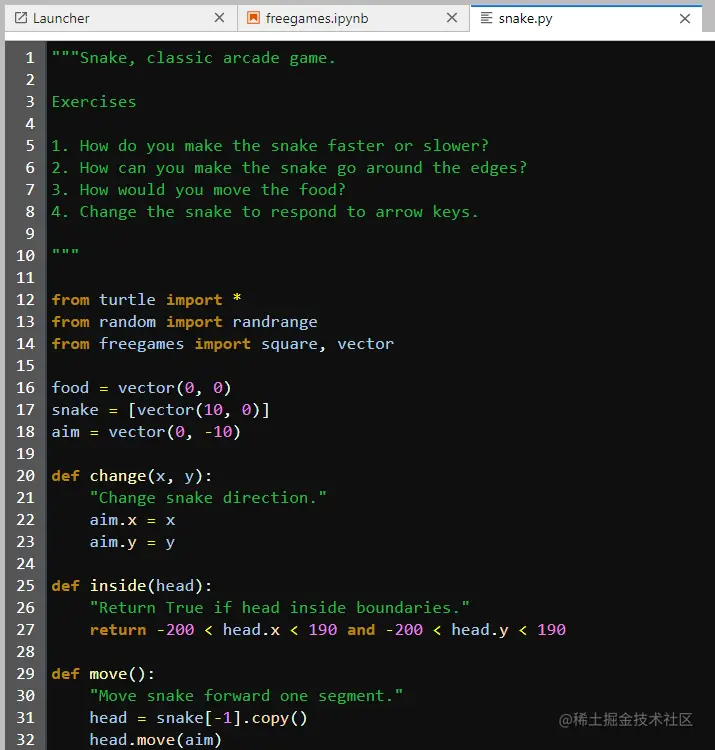Click line number 1 in the gutter
This screenshot has width=715, height=750.
30,58
